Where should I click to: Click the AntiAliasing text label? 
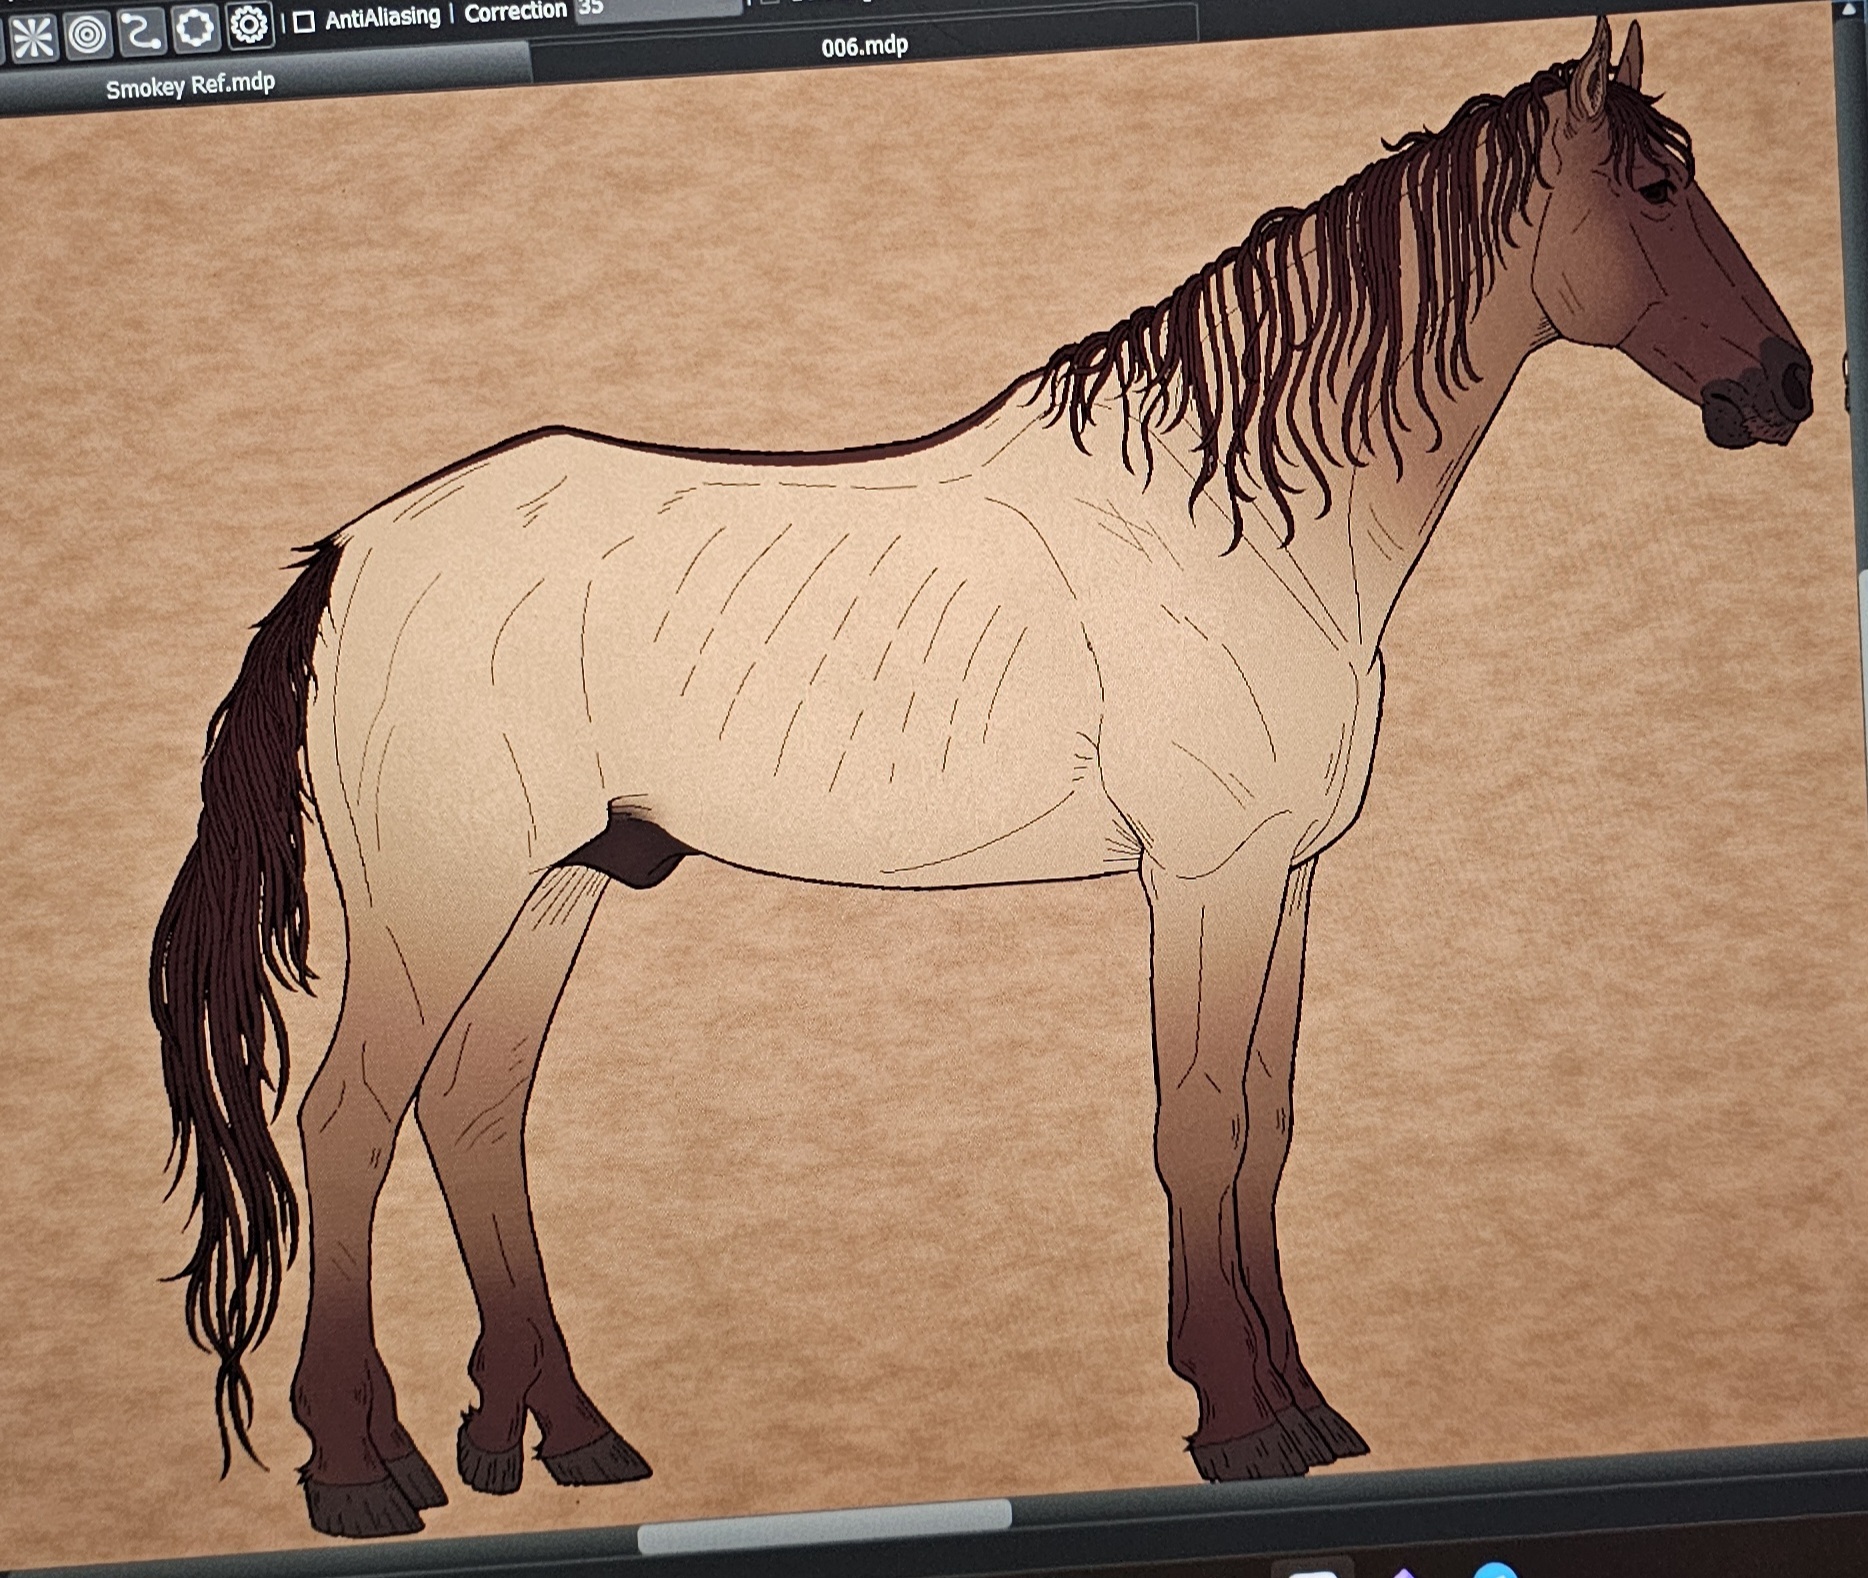tap(382, 17)
